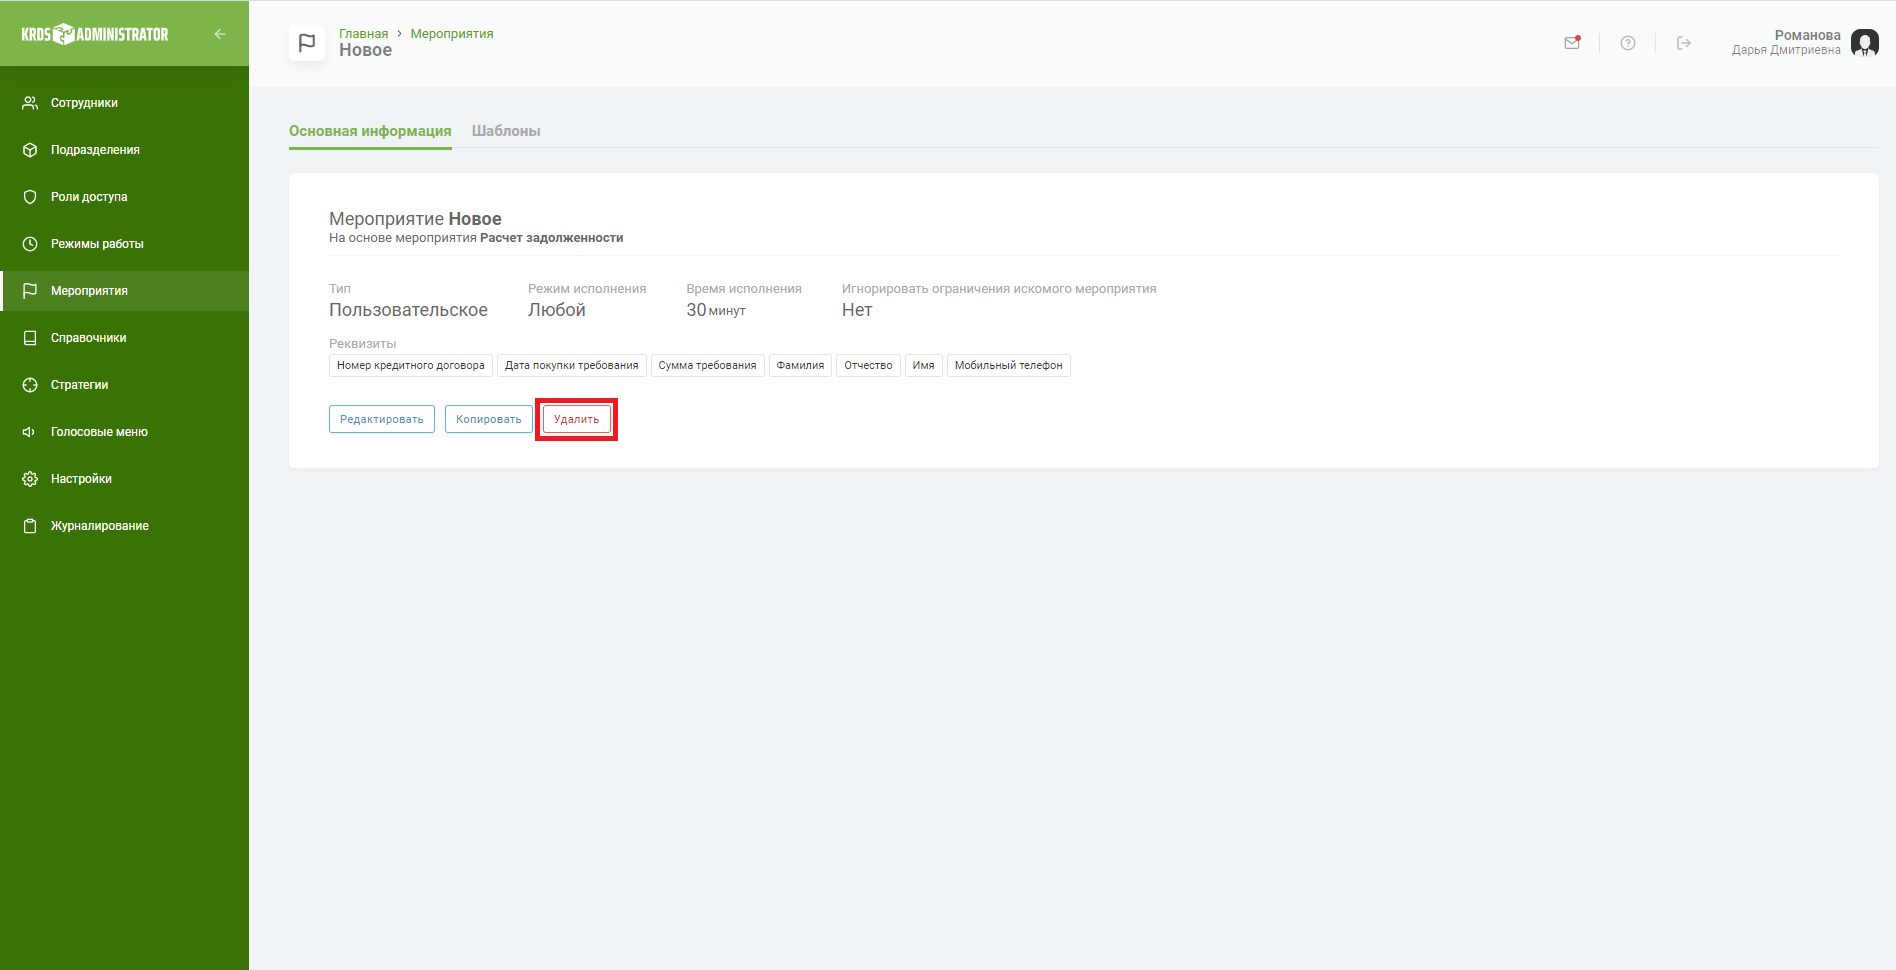This screenshot has width=1896, height=970.
Task: Click the KRDS Administrator logo
Action: 95,34
